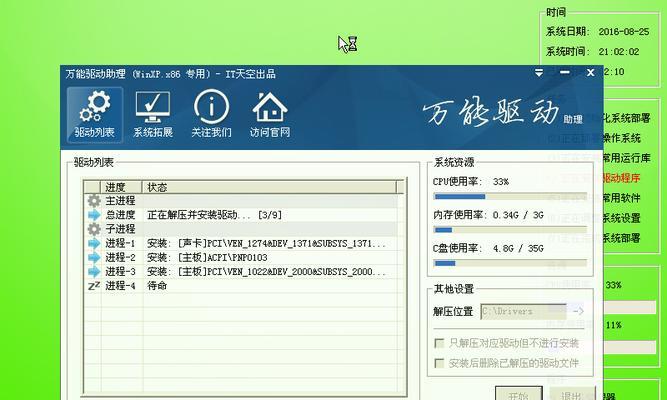Select the ACPI\PNP0103 motherboard install entry

coord(207,257)
